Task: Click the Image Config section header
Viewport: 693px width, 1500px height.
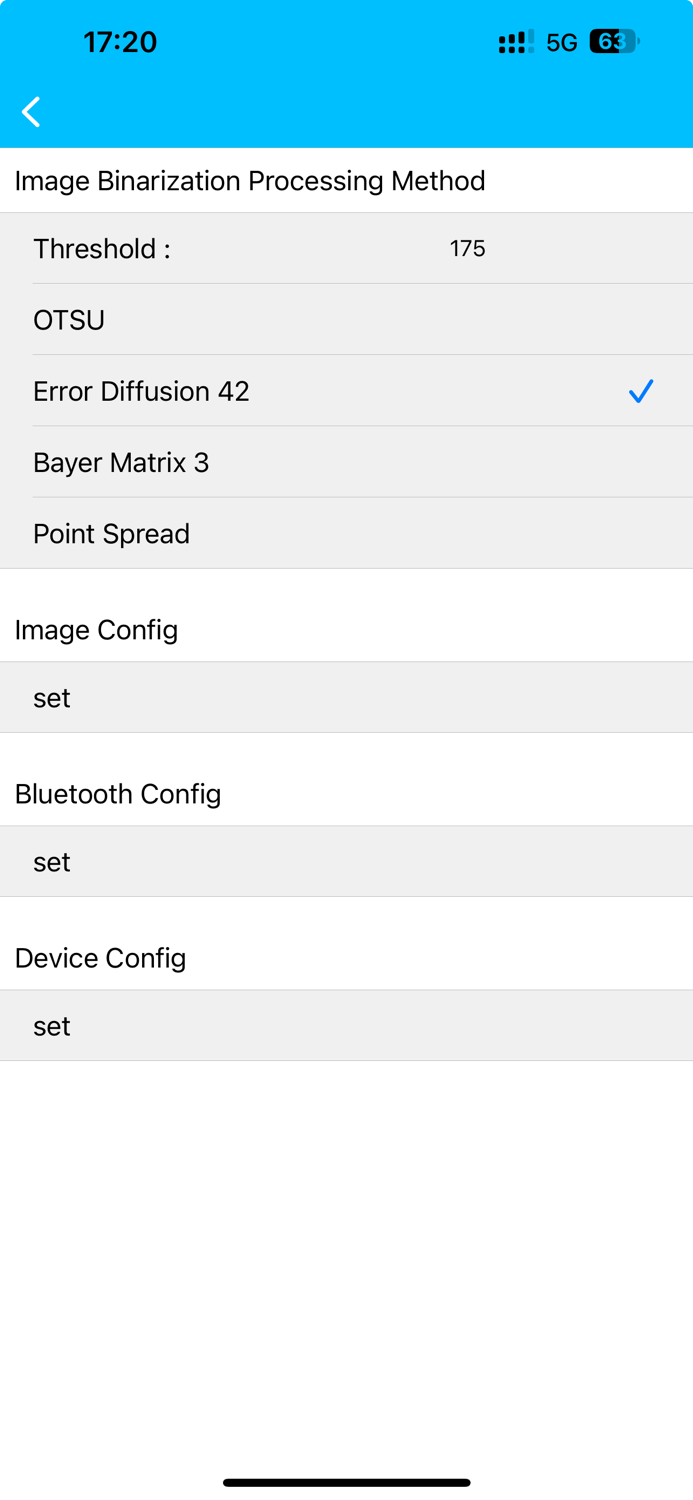Action: [96, 630]
